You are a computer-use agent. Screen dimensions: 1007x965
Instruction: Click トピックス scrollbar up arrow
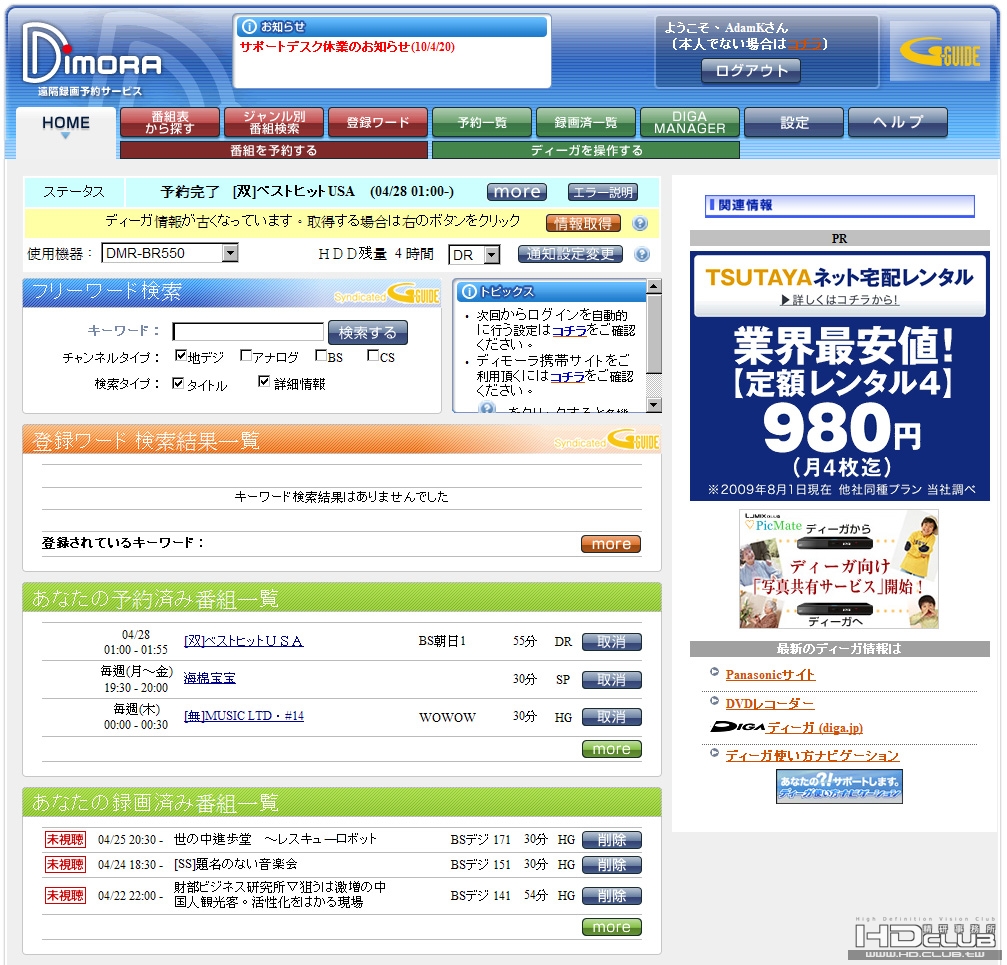654,286
